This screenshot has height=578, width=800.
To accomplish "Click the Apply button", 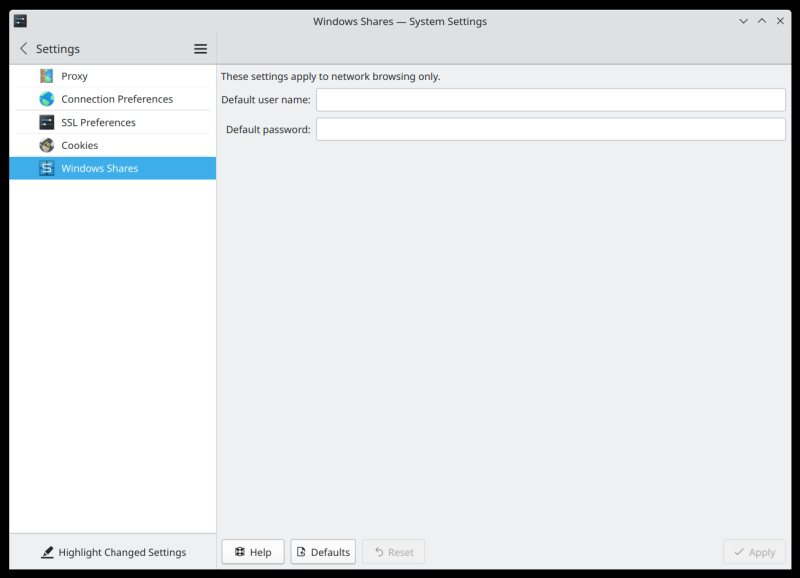I will pyautogui.click(x=754, y=552).
